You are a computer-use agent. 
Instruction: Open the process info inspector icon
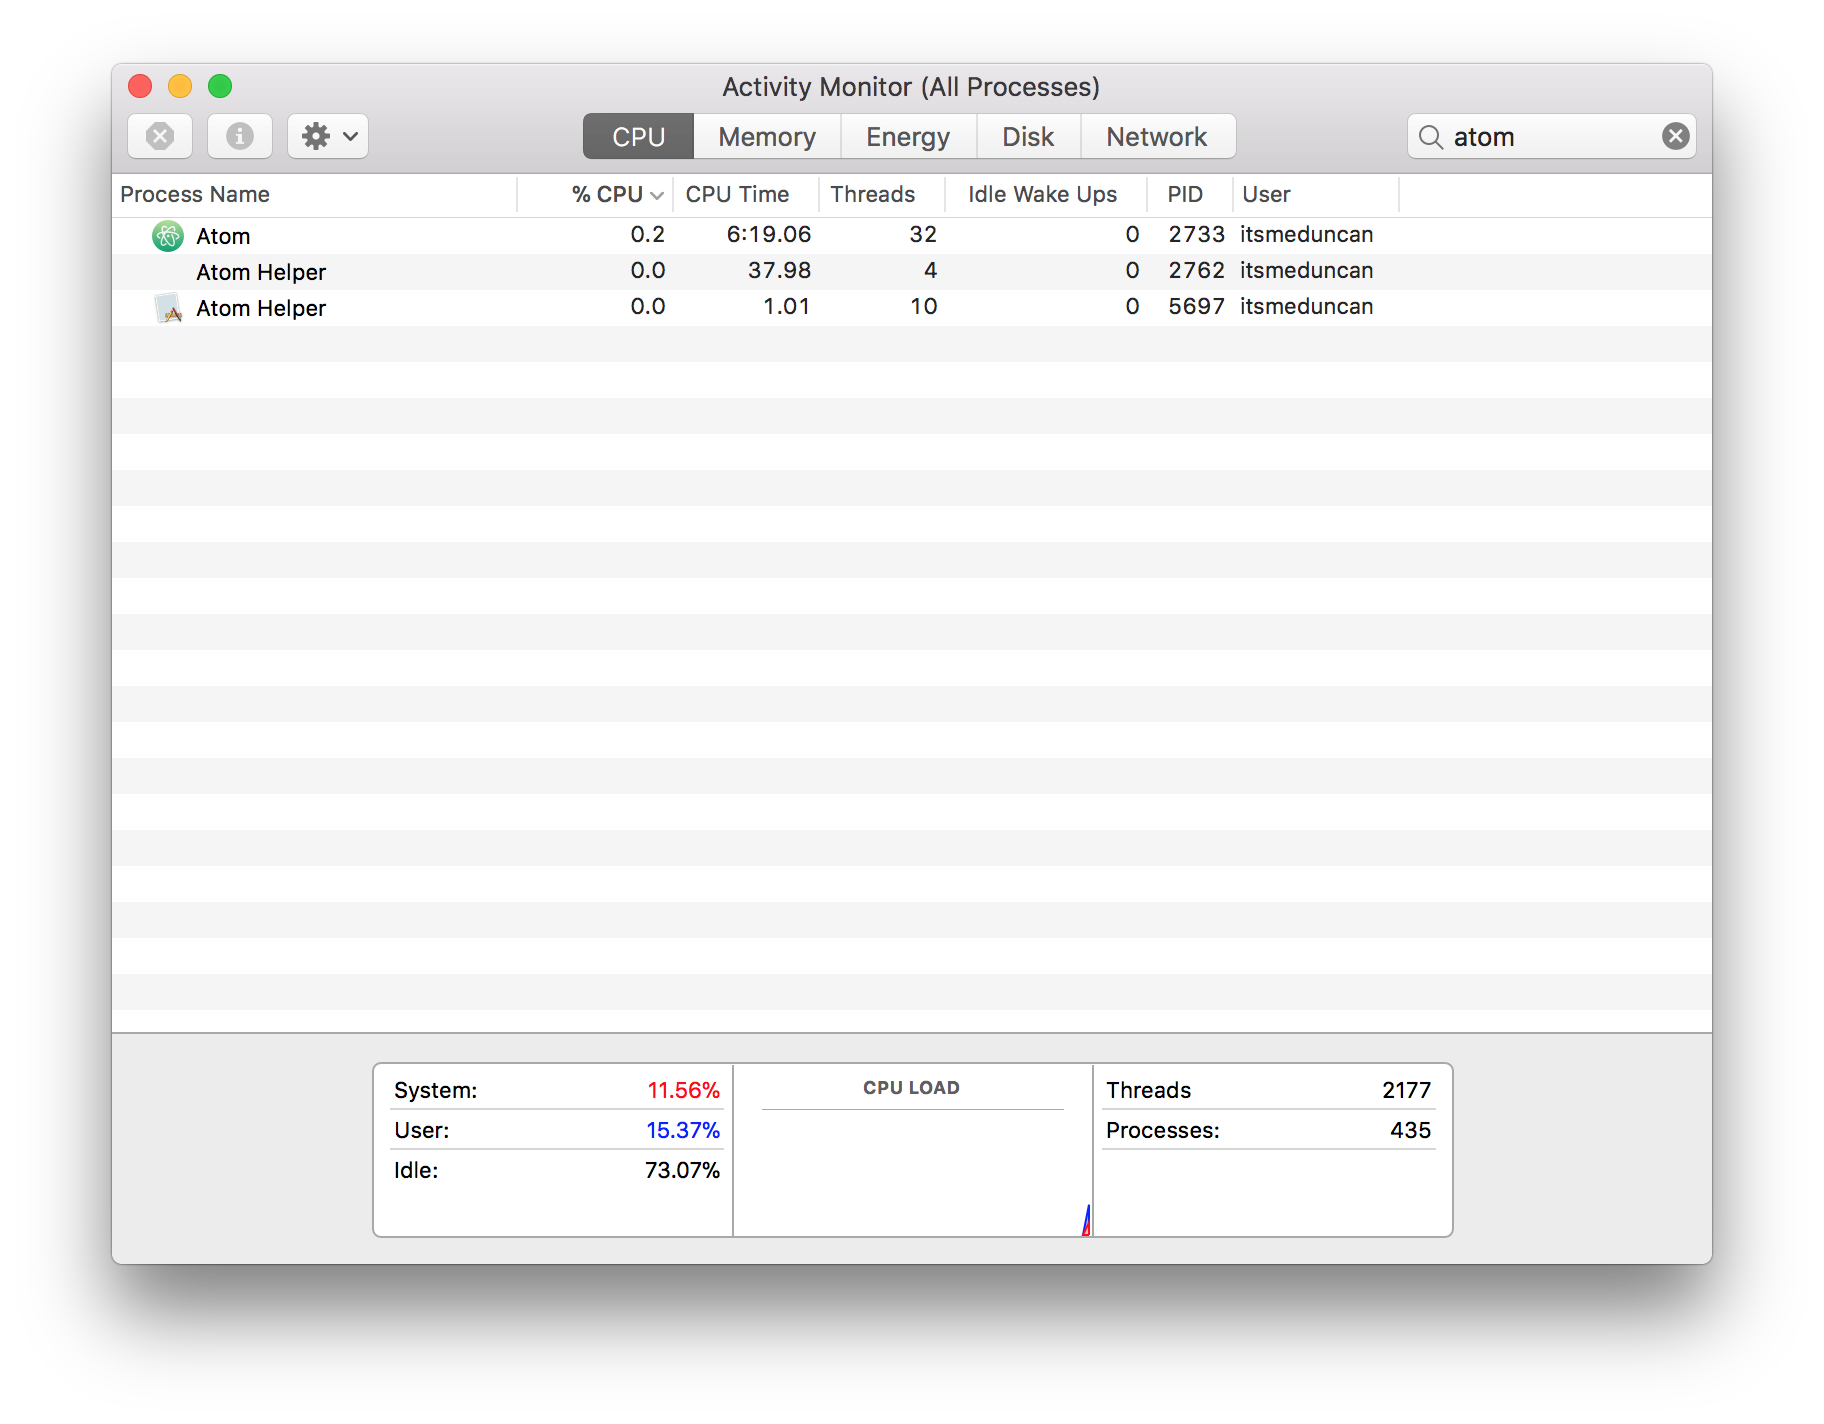(240, 136)
